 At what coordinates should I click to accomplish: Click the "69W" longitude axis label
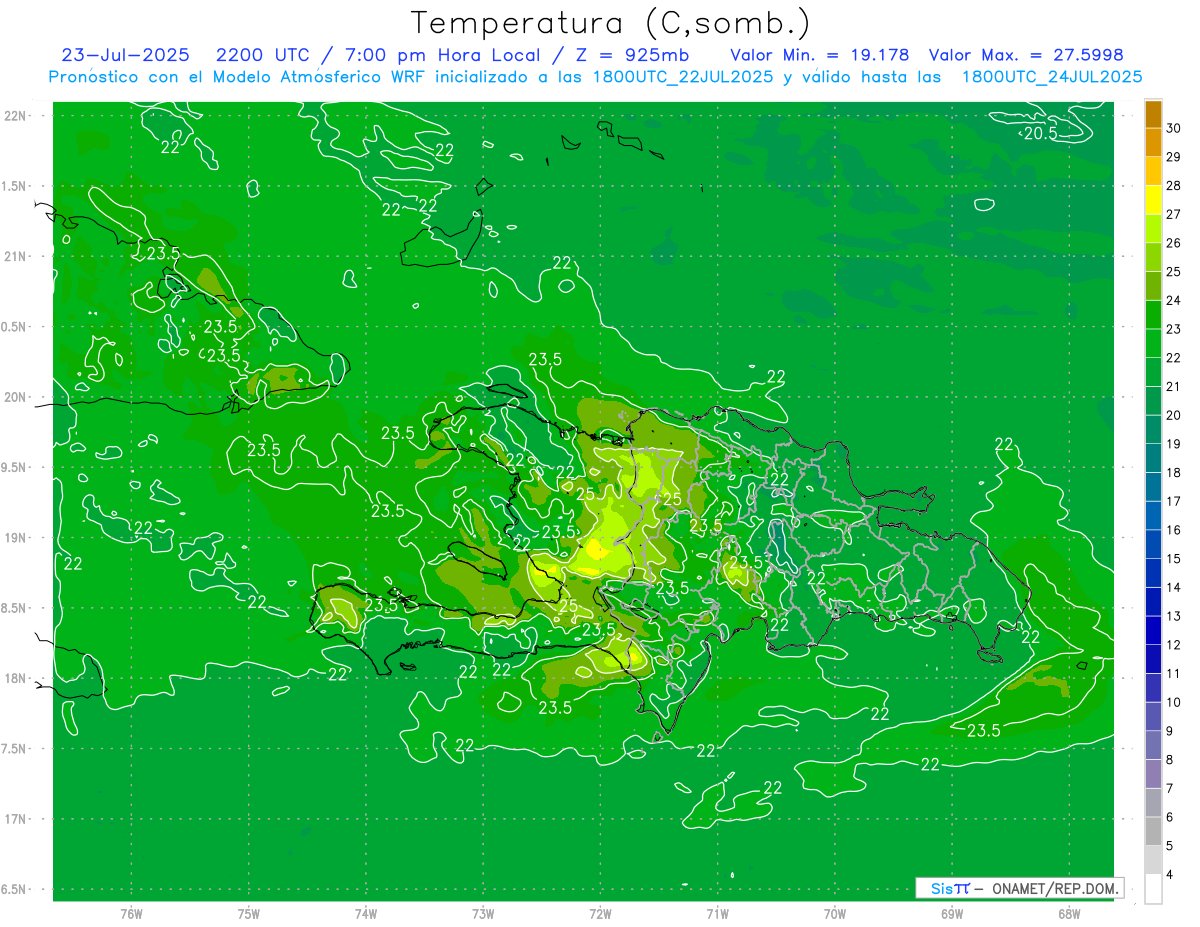(952, 913)
